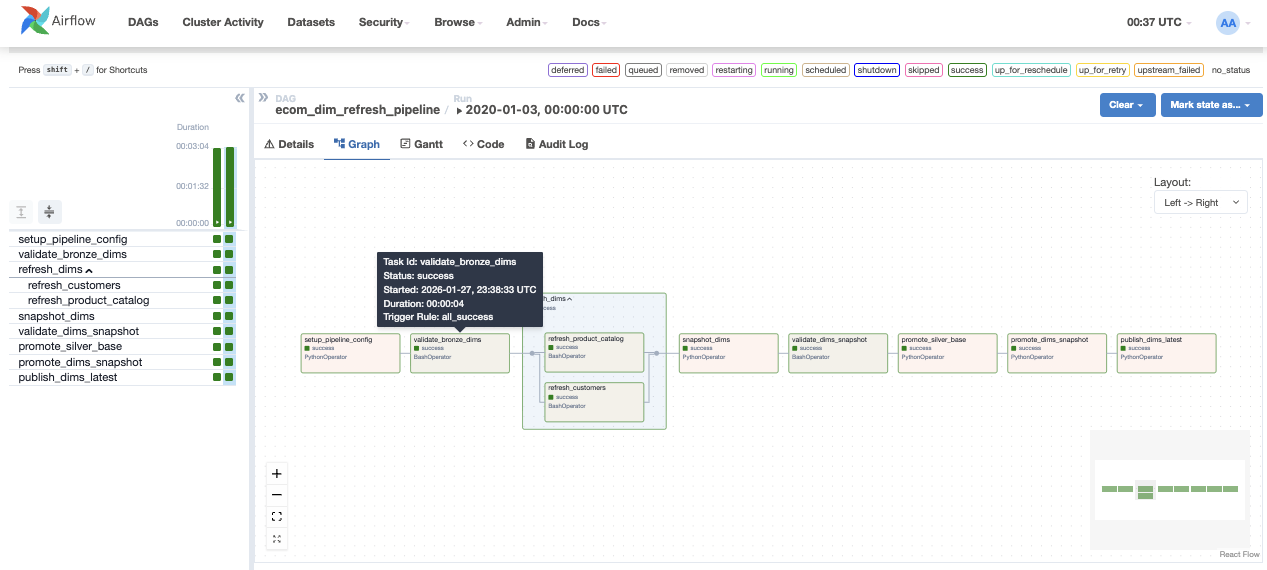Open the Security dropdown menu
1267x570 pixels.
tap(384, 22)
